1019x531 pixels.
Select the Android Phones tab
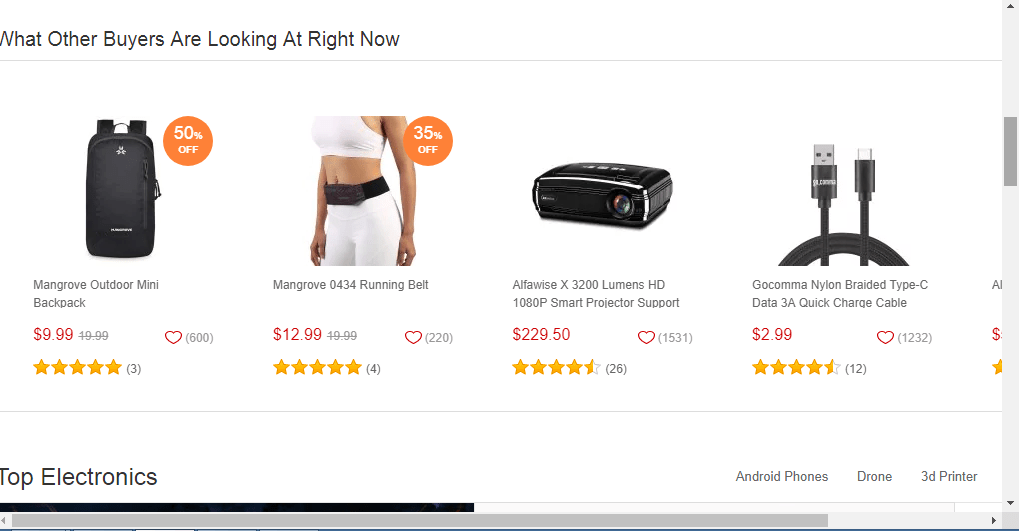(x=782, y=476)
